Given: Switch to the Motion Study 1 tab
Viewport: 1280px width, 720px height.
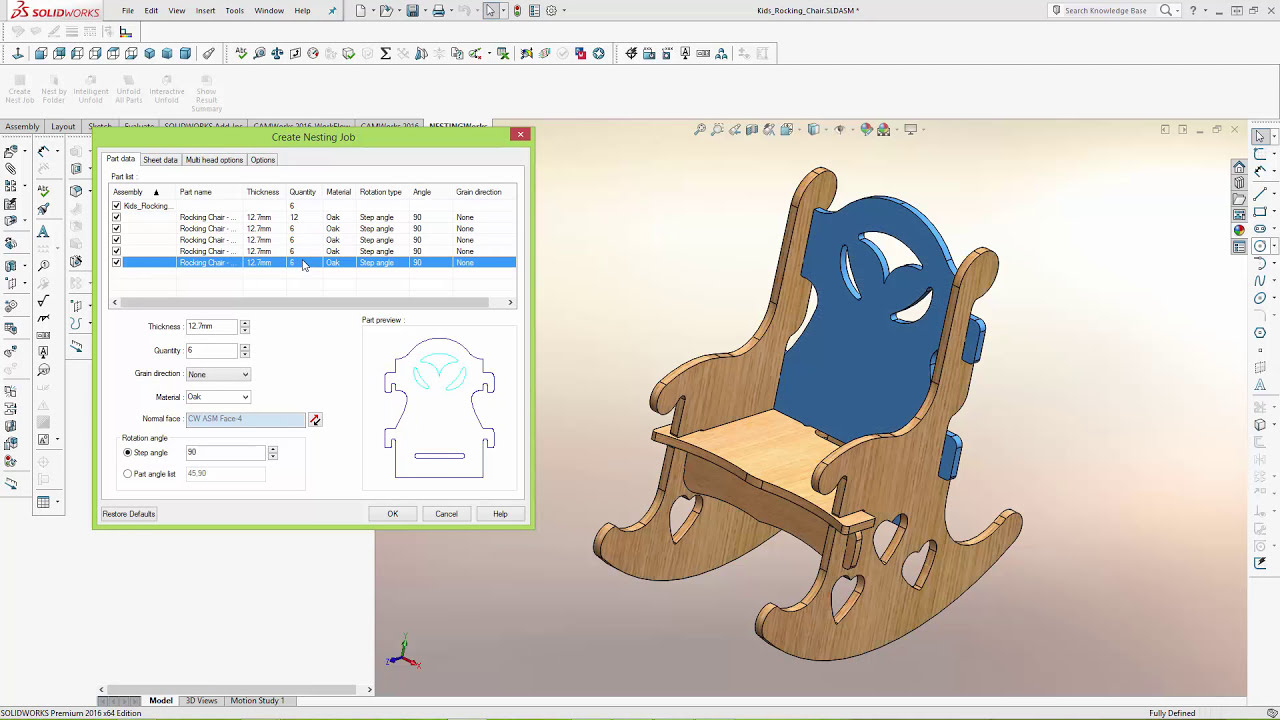Looking at the screenshot, I should click(258, 701).
